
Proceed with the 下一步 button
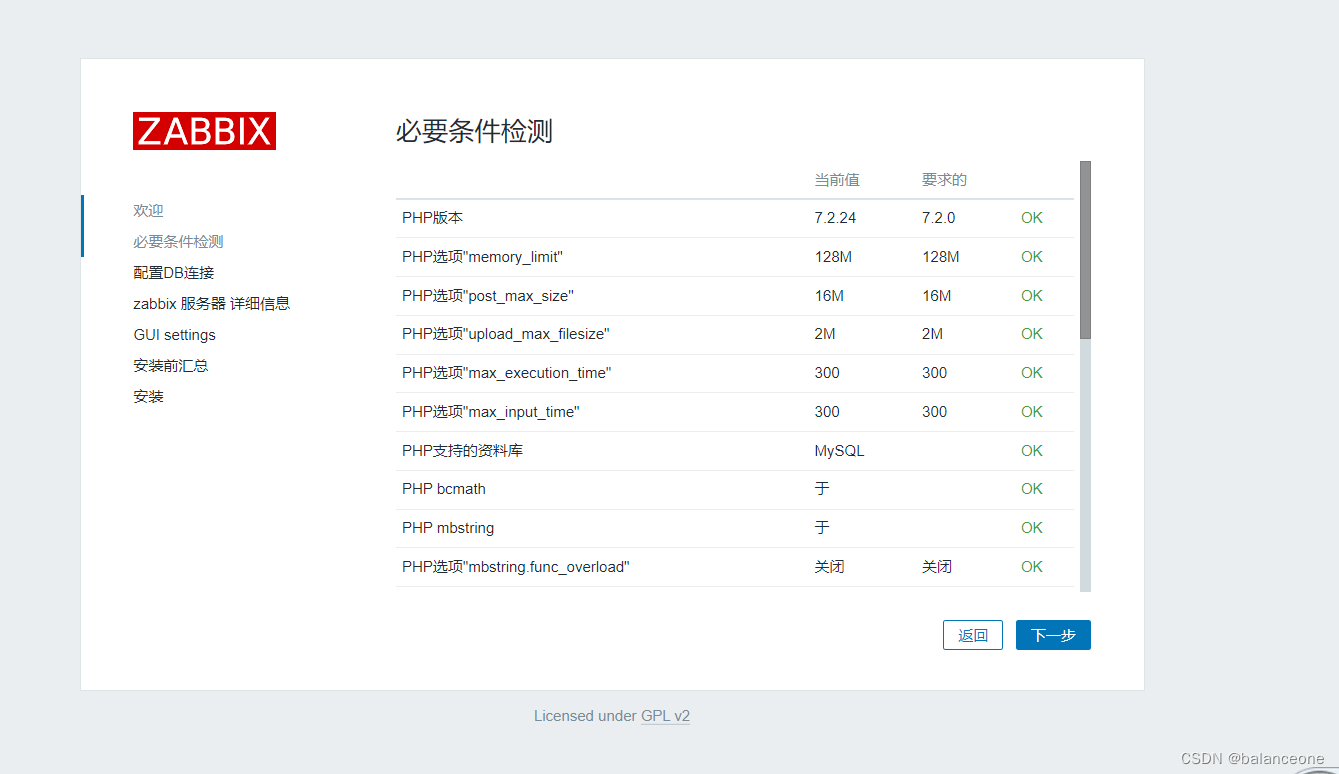coord(1053,635)
